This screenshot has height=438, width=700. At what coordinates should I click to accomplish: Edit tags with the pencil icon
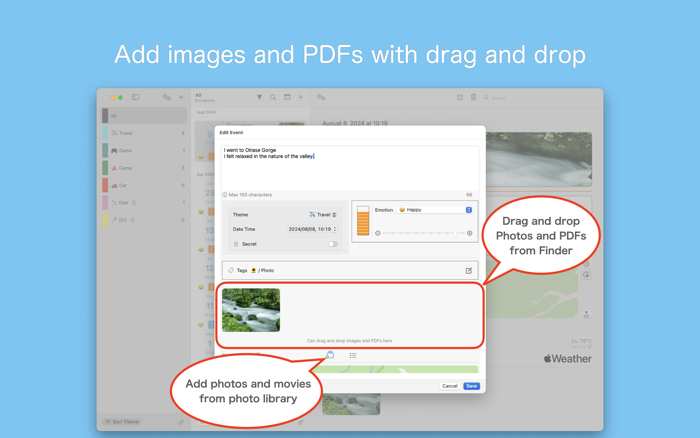[469, 271]
